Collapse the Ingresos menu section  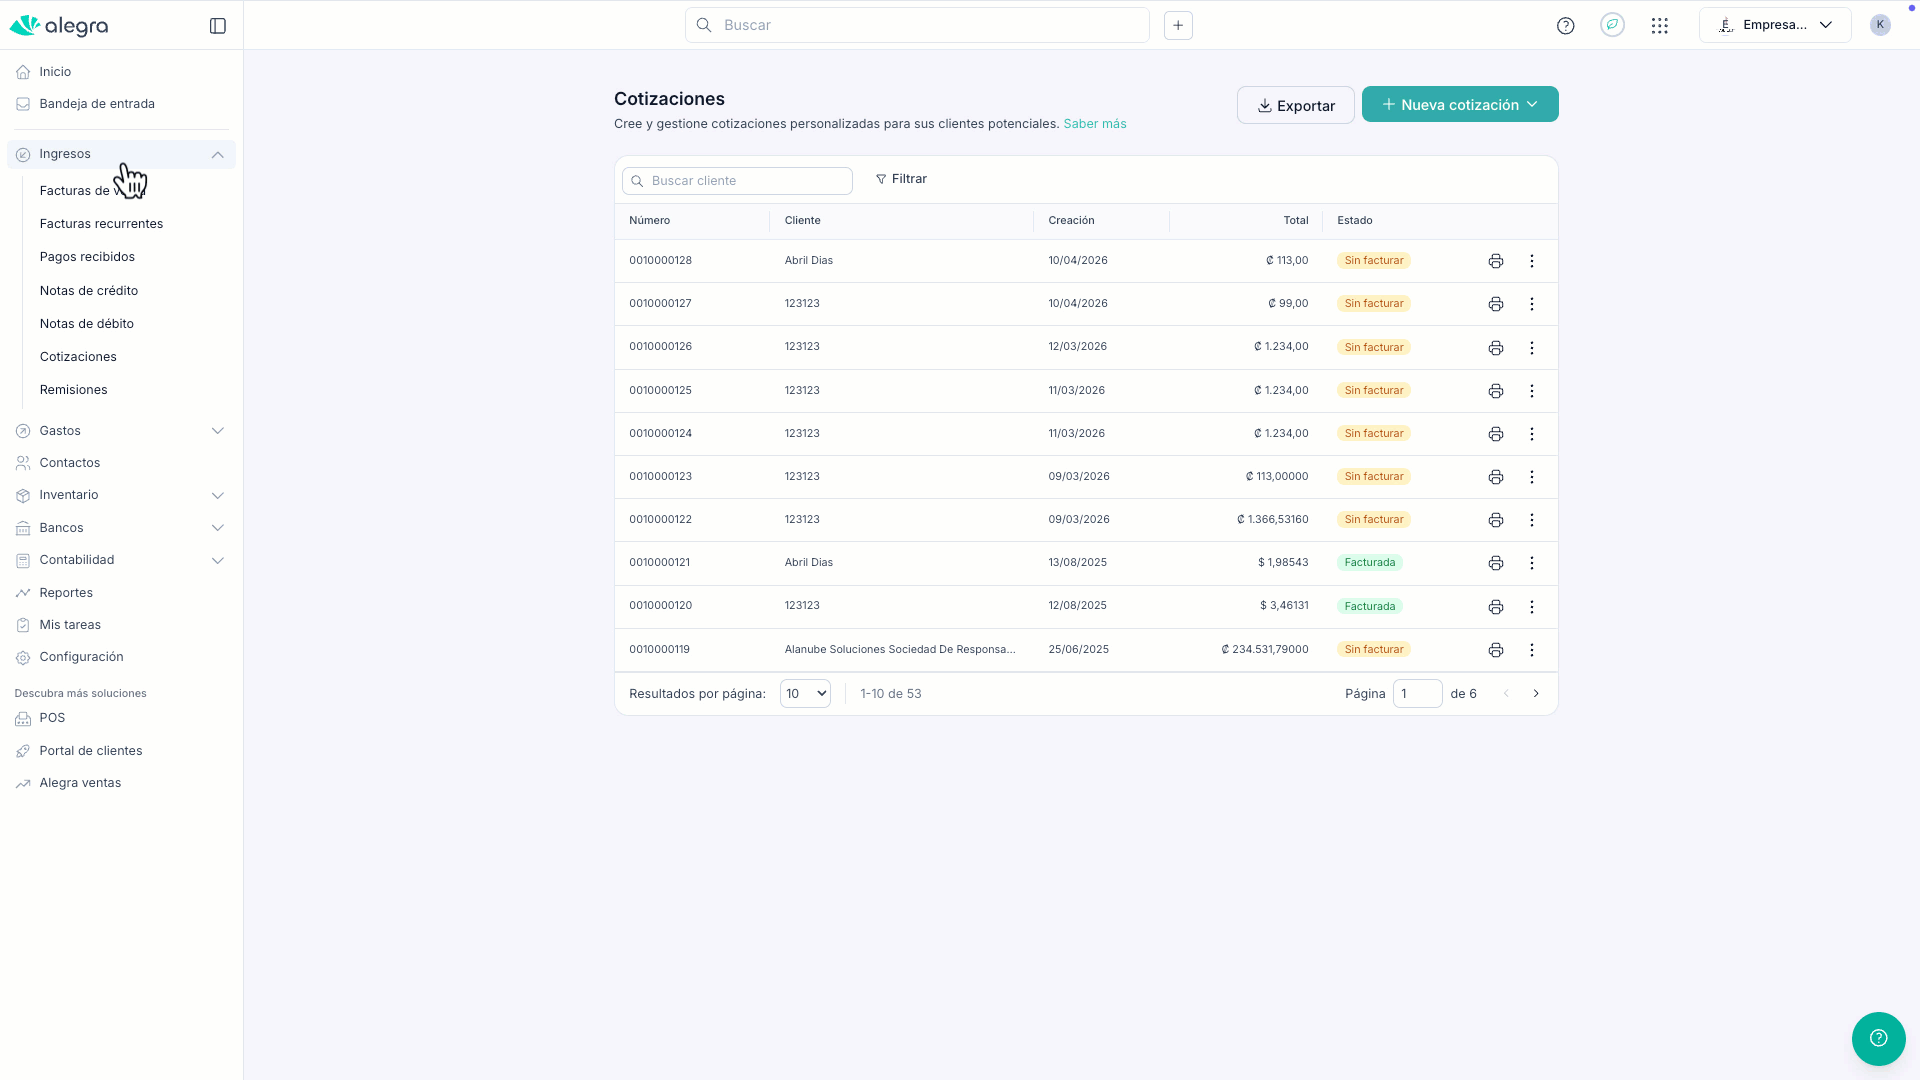[x=217, y=154]
